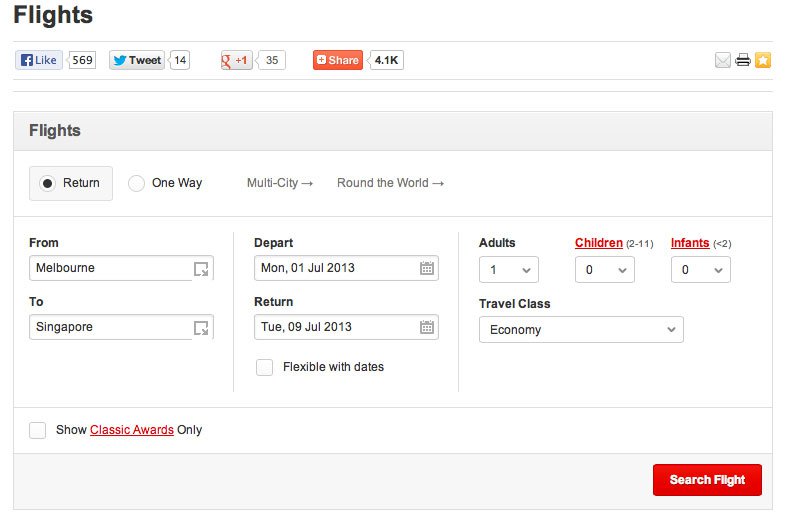
Task: Go to Round the World booking
Action: (x=390, y=183)
